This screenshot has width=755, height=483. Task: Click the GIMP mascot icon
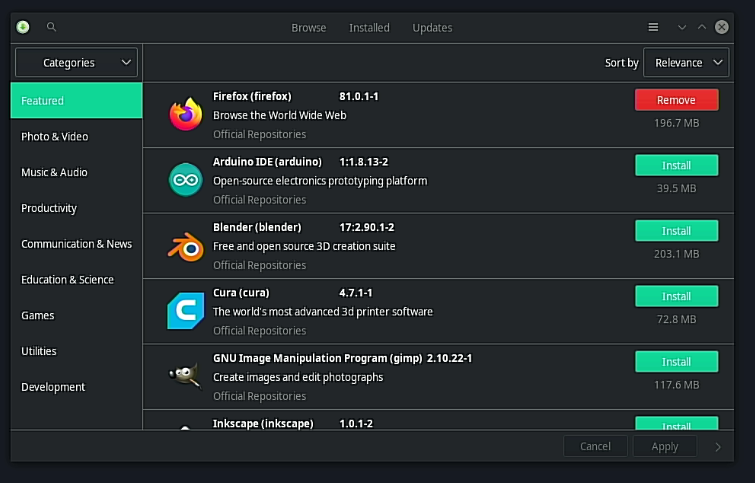(x=185, y=376)
